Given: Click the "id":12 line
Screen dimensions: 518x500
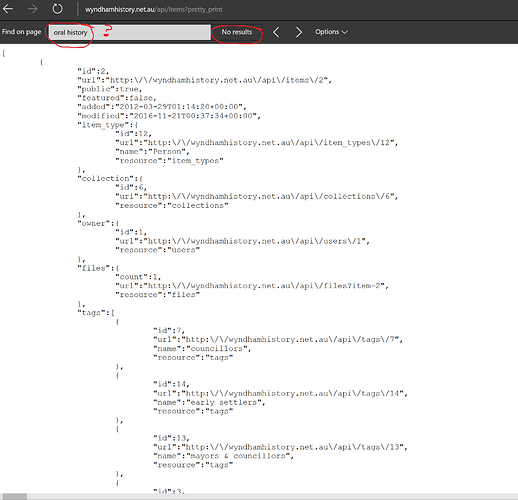Looking at the screenshot, I should tap(133, 134).
